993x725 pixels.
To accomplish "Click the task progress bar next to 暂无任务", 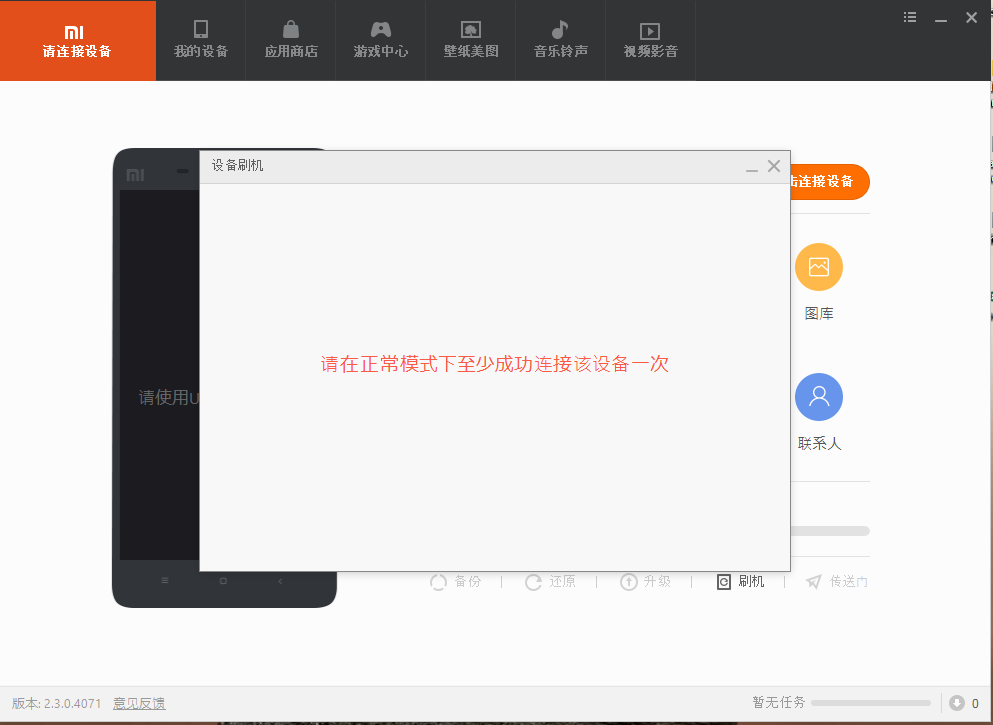I will coord(870,702).
